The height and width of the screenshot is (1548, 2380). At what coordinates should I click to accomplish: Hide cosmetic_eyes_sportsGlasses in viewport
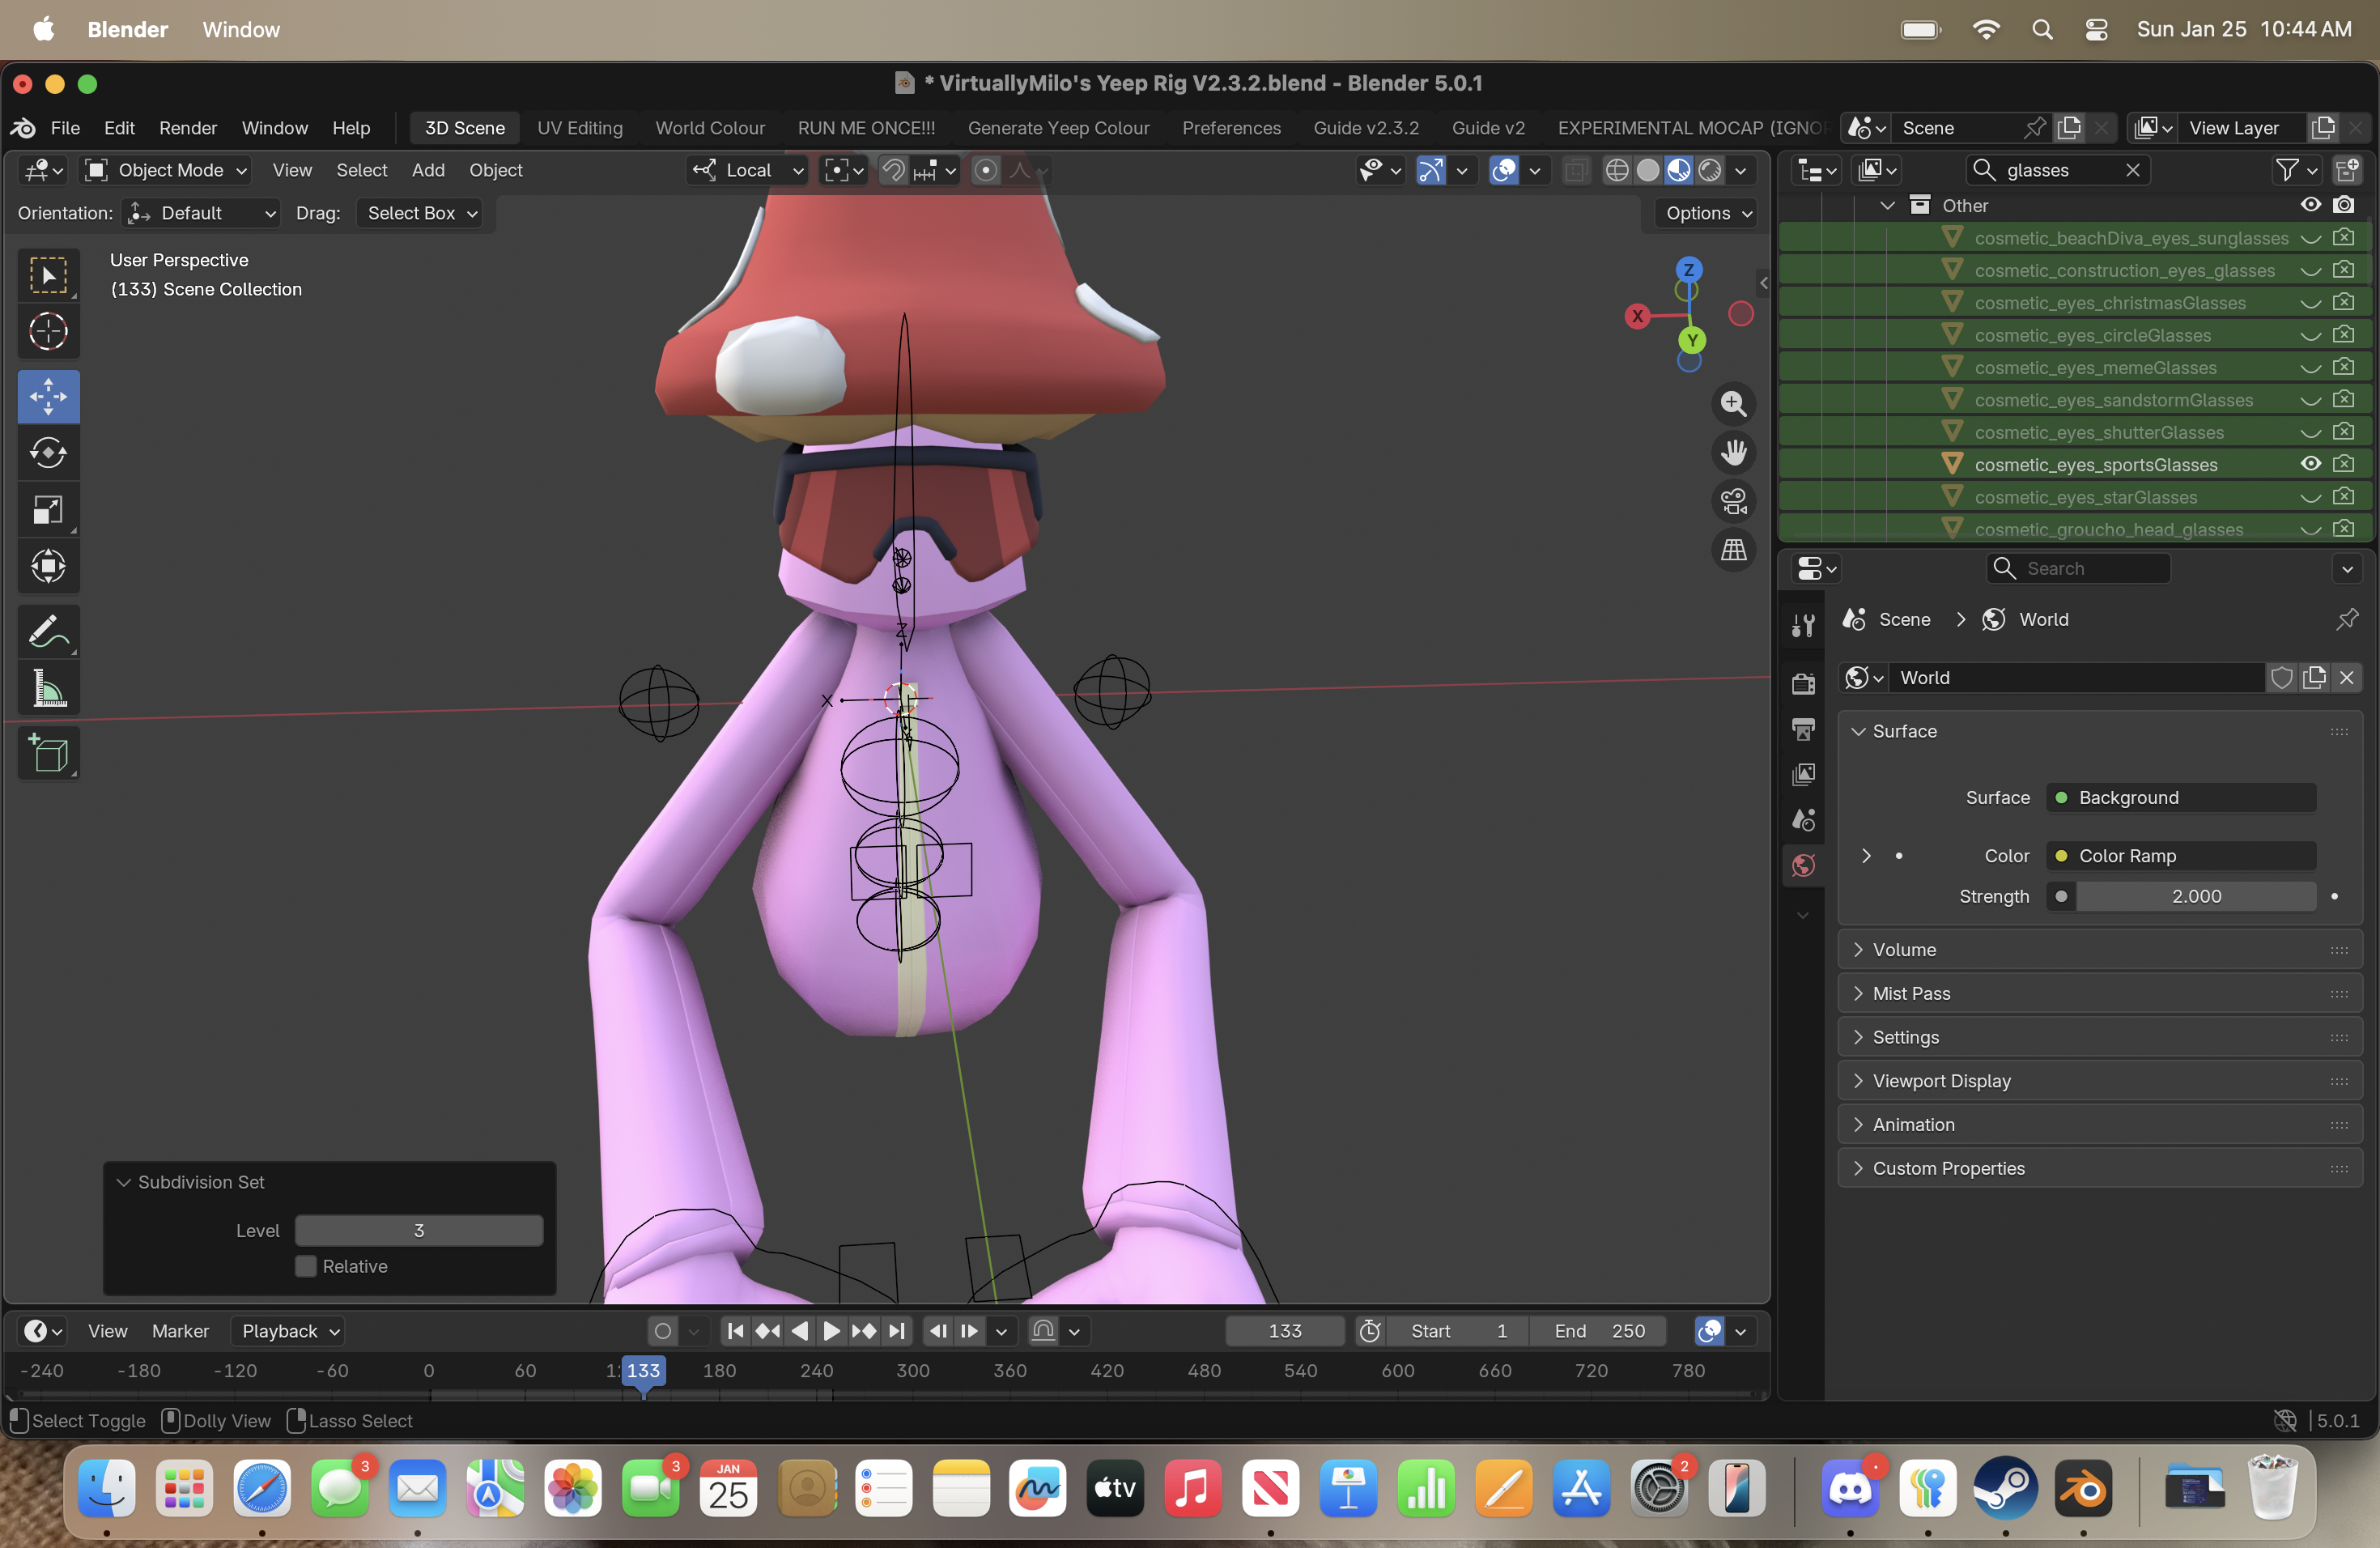pyautogui.click(x=2310, y=464)
